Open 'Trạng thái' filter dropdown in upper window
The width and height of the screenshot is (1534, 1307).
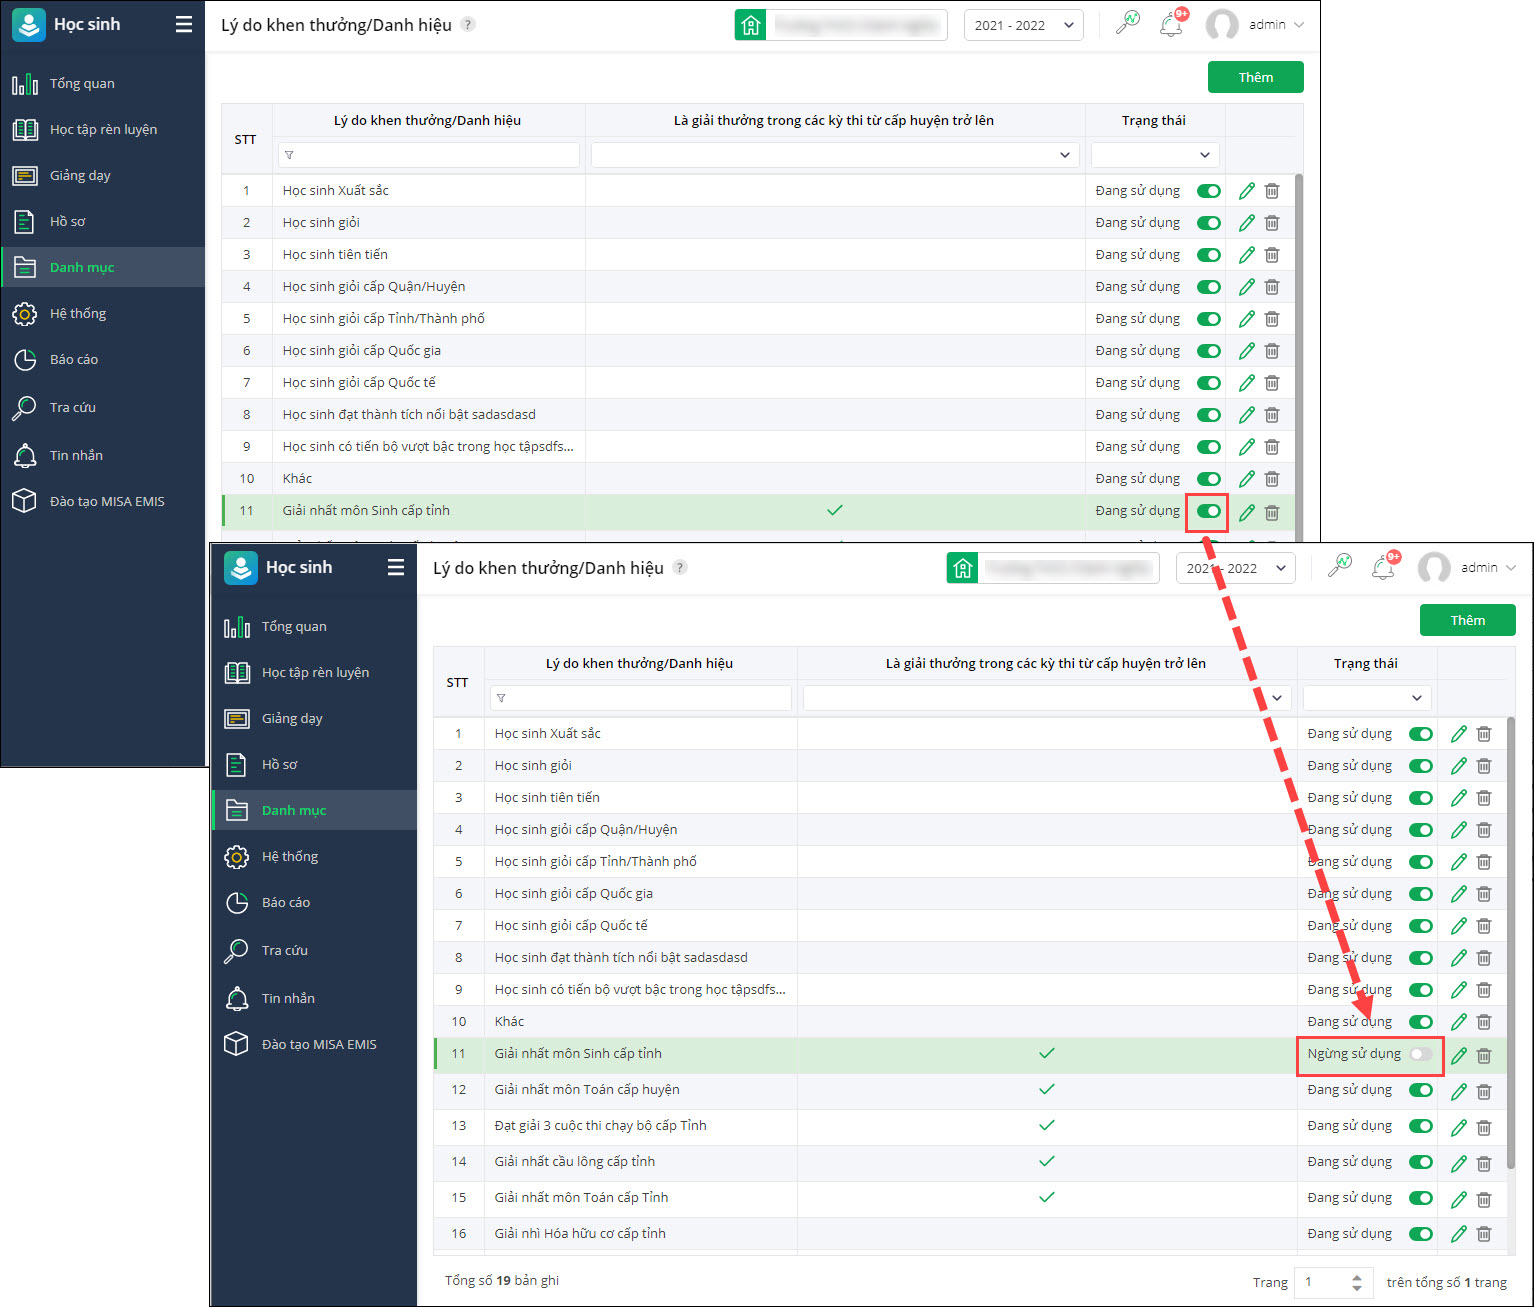pos(1155,154)
